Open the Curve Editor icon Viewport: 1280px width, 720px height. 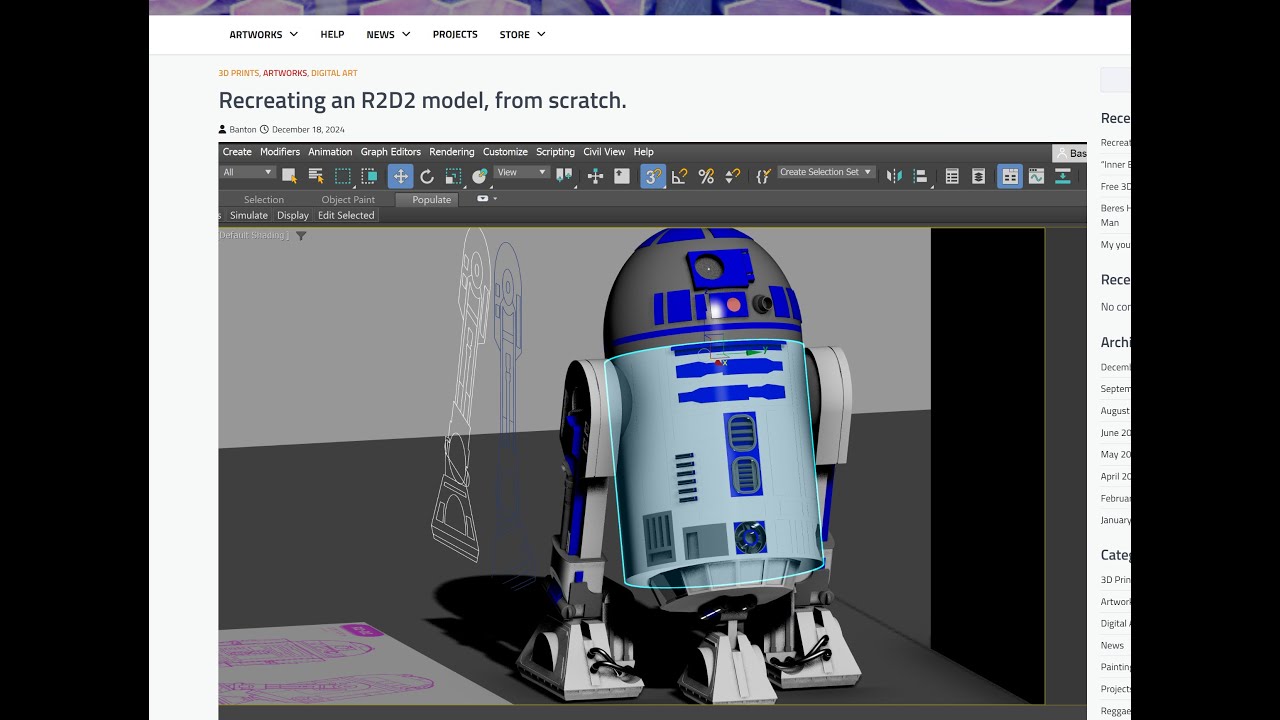pyautogui.click(x=1036, y=176)
